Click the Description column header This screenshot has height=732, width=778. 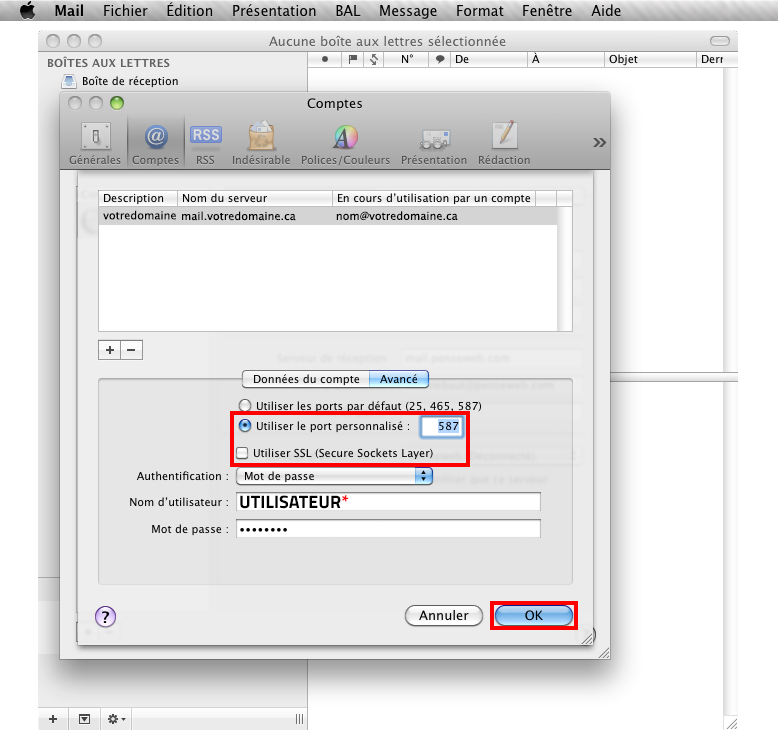[138, 198]
